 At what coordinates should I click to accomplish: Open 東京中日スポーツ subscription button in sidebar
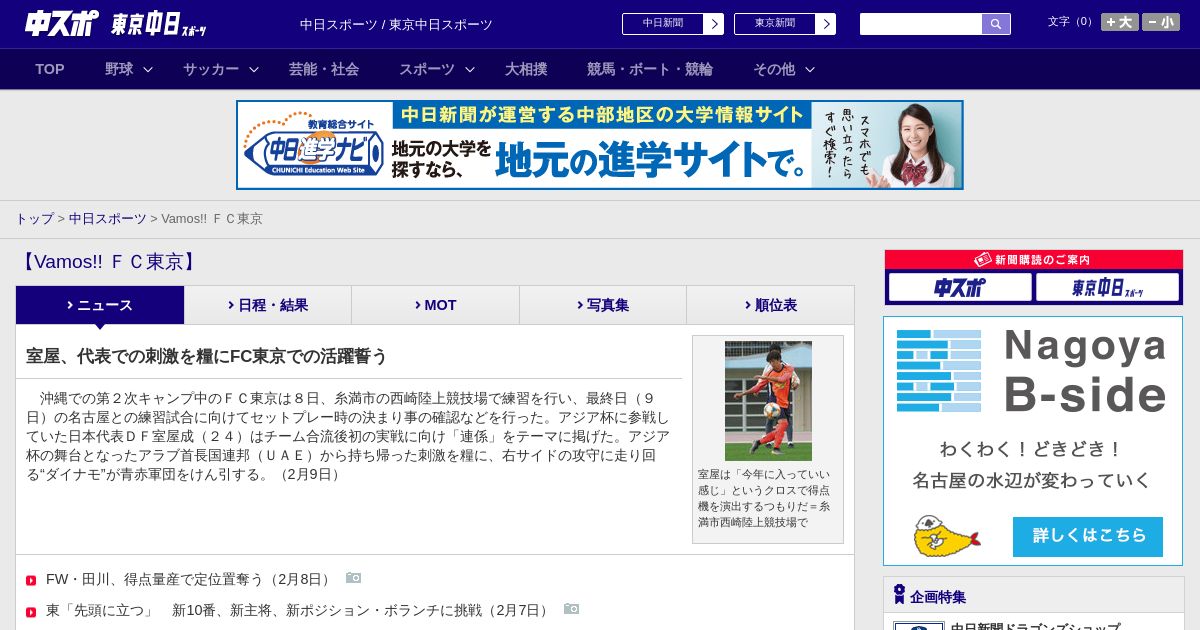[x=1107, y=287]
